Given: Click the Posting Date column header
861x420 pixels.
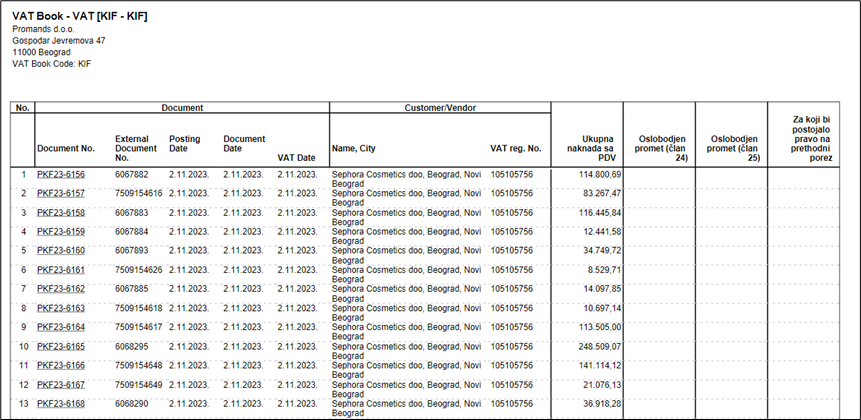Looking at the screenshot, I should tap(184, 144).
